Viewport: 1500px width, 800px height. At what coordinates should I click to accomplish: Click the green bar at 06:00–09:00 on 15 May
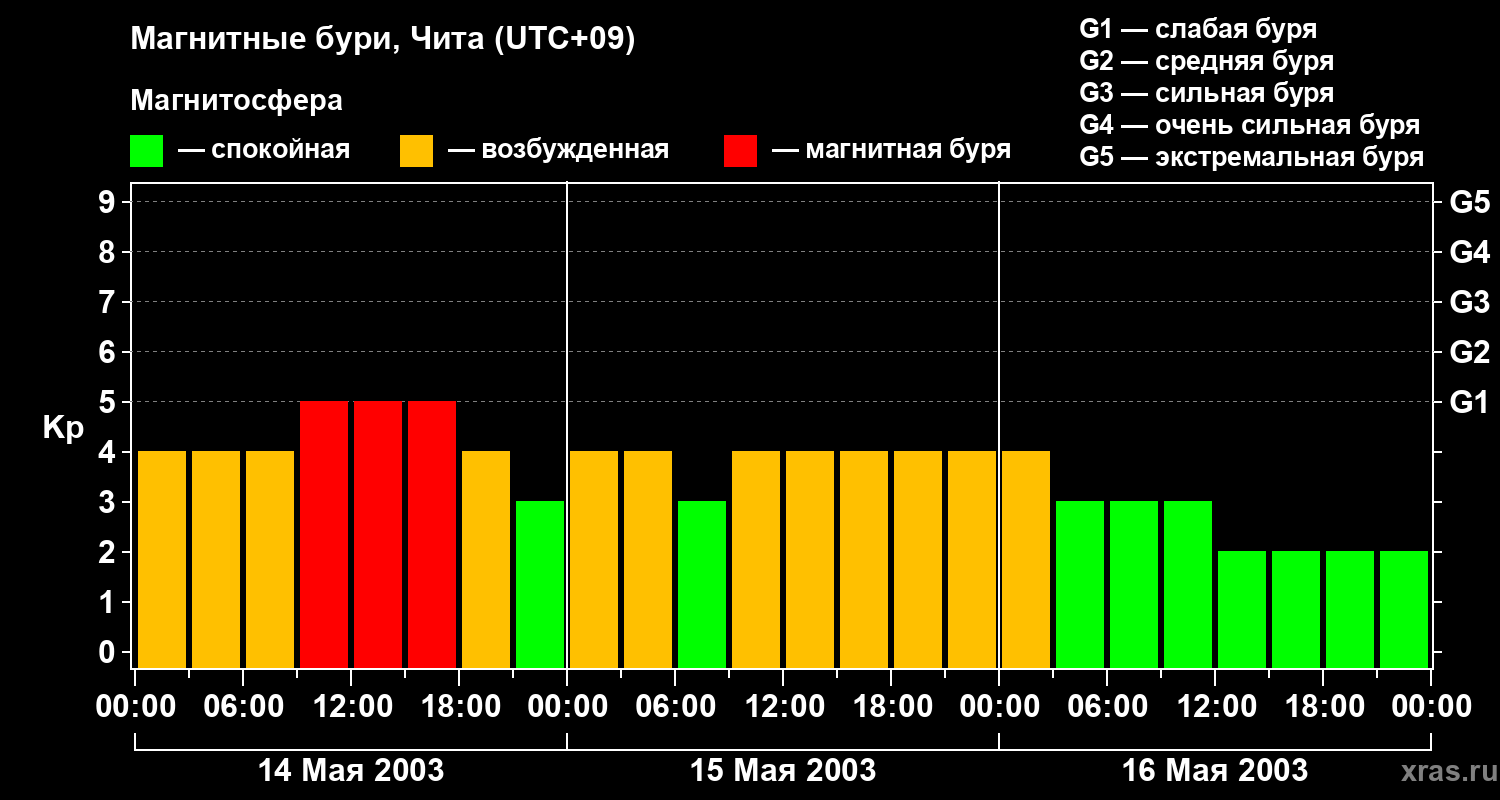pos(702,585)
